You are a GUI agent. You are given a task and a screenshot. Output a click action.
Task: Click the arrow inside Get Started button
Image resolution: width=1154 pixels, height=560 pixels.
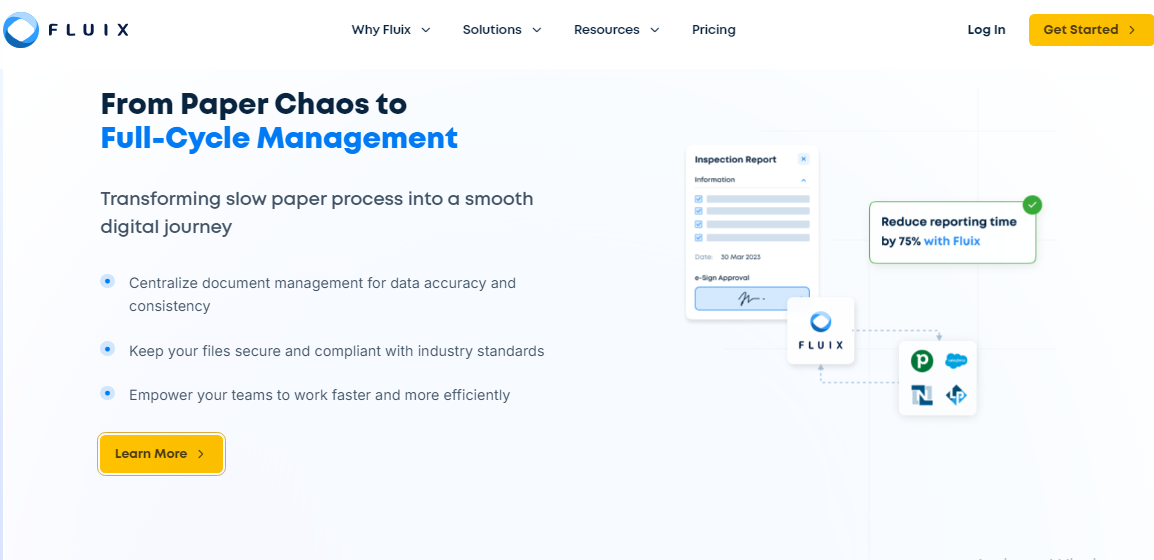pyautogui.click(x=1132, y=30)
